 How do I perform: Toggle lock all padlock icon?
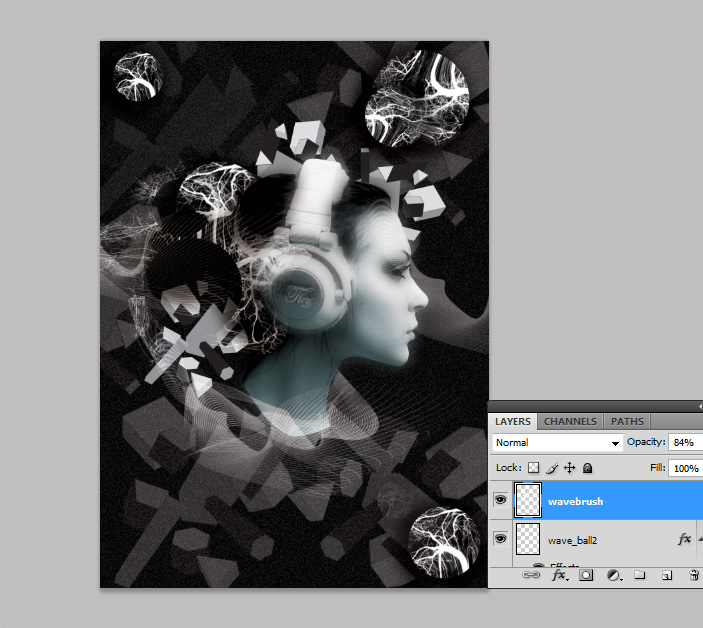(x=587, y=467)
